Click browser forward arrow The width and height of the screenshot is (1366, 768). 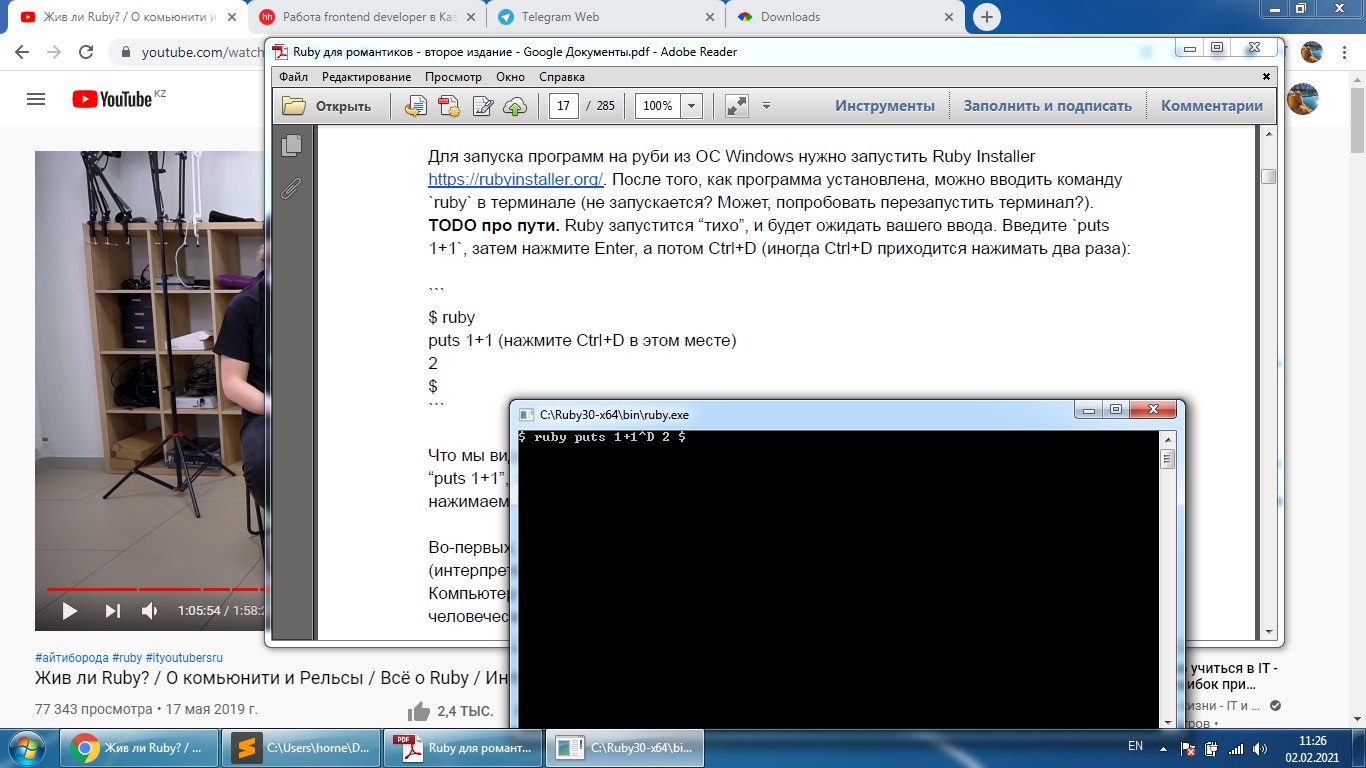tap(54, 52)
